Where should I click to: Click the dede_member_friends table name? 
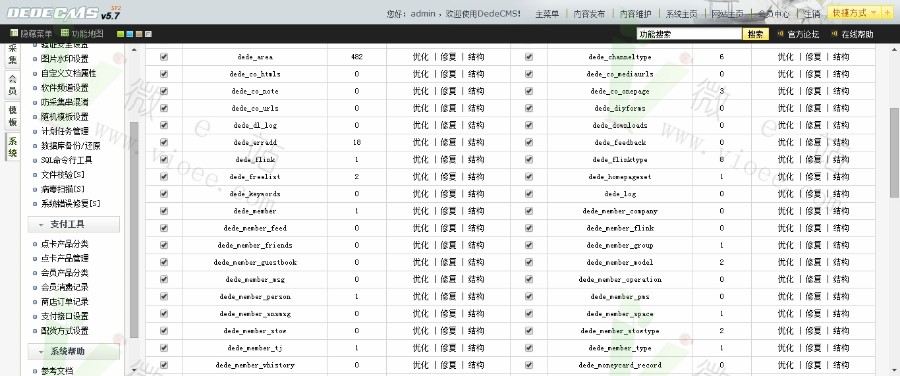coord(255,245)
